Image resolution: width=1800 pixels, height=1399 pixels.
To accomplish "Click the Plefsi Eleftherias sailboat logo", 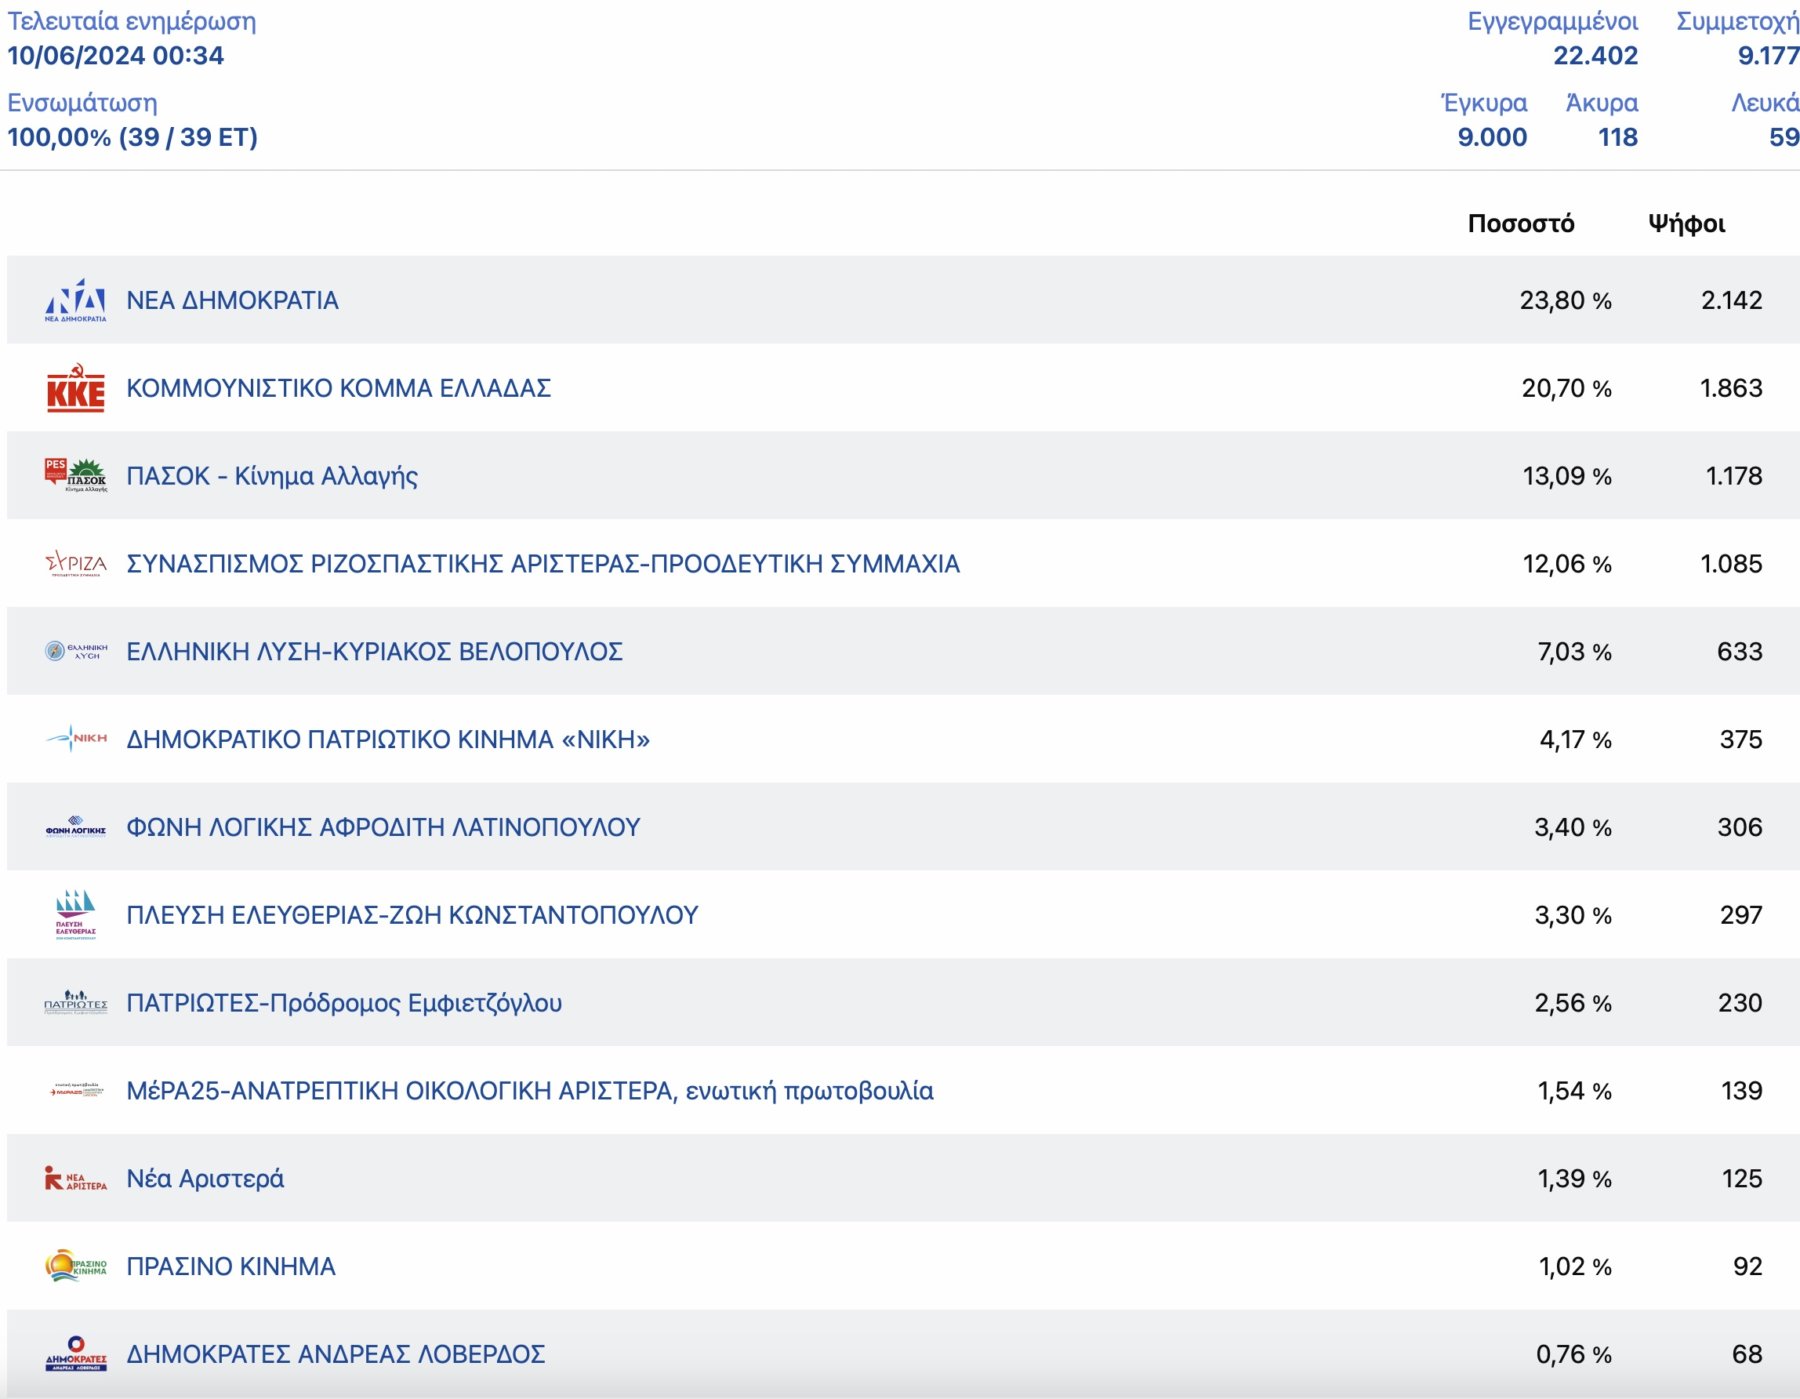I will pos(76,915).
